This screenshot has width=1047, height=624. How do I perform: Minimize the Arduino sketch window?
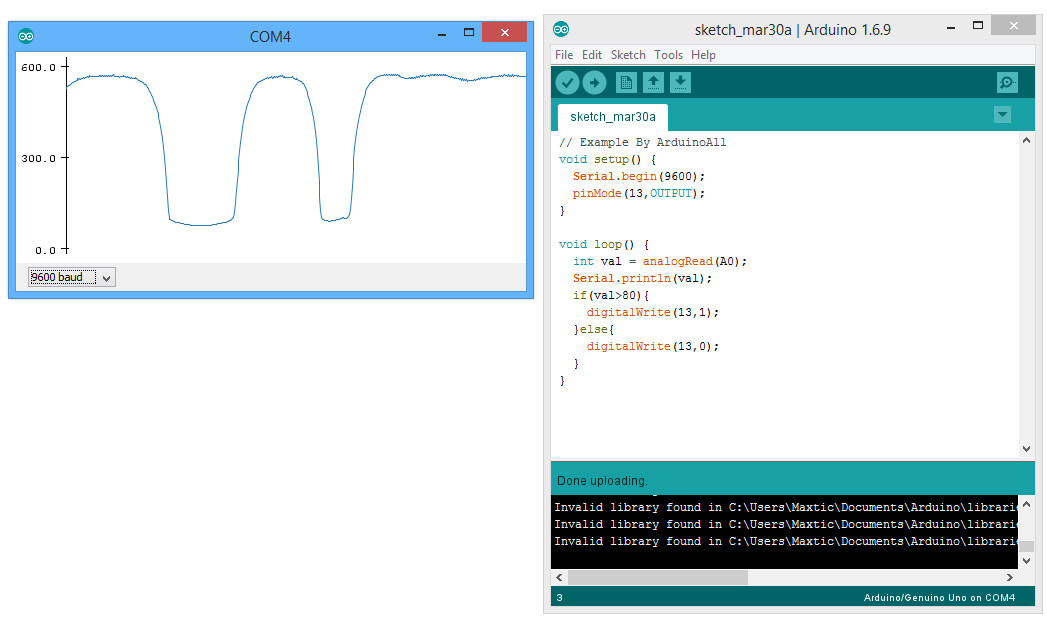[x=951, y=27]
